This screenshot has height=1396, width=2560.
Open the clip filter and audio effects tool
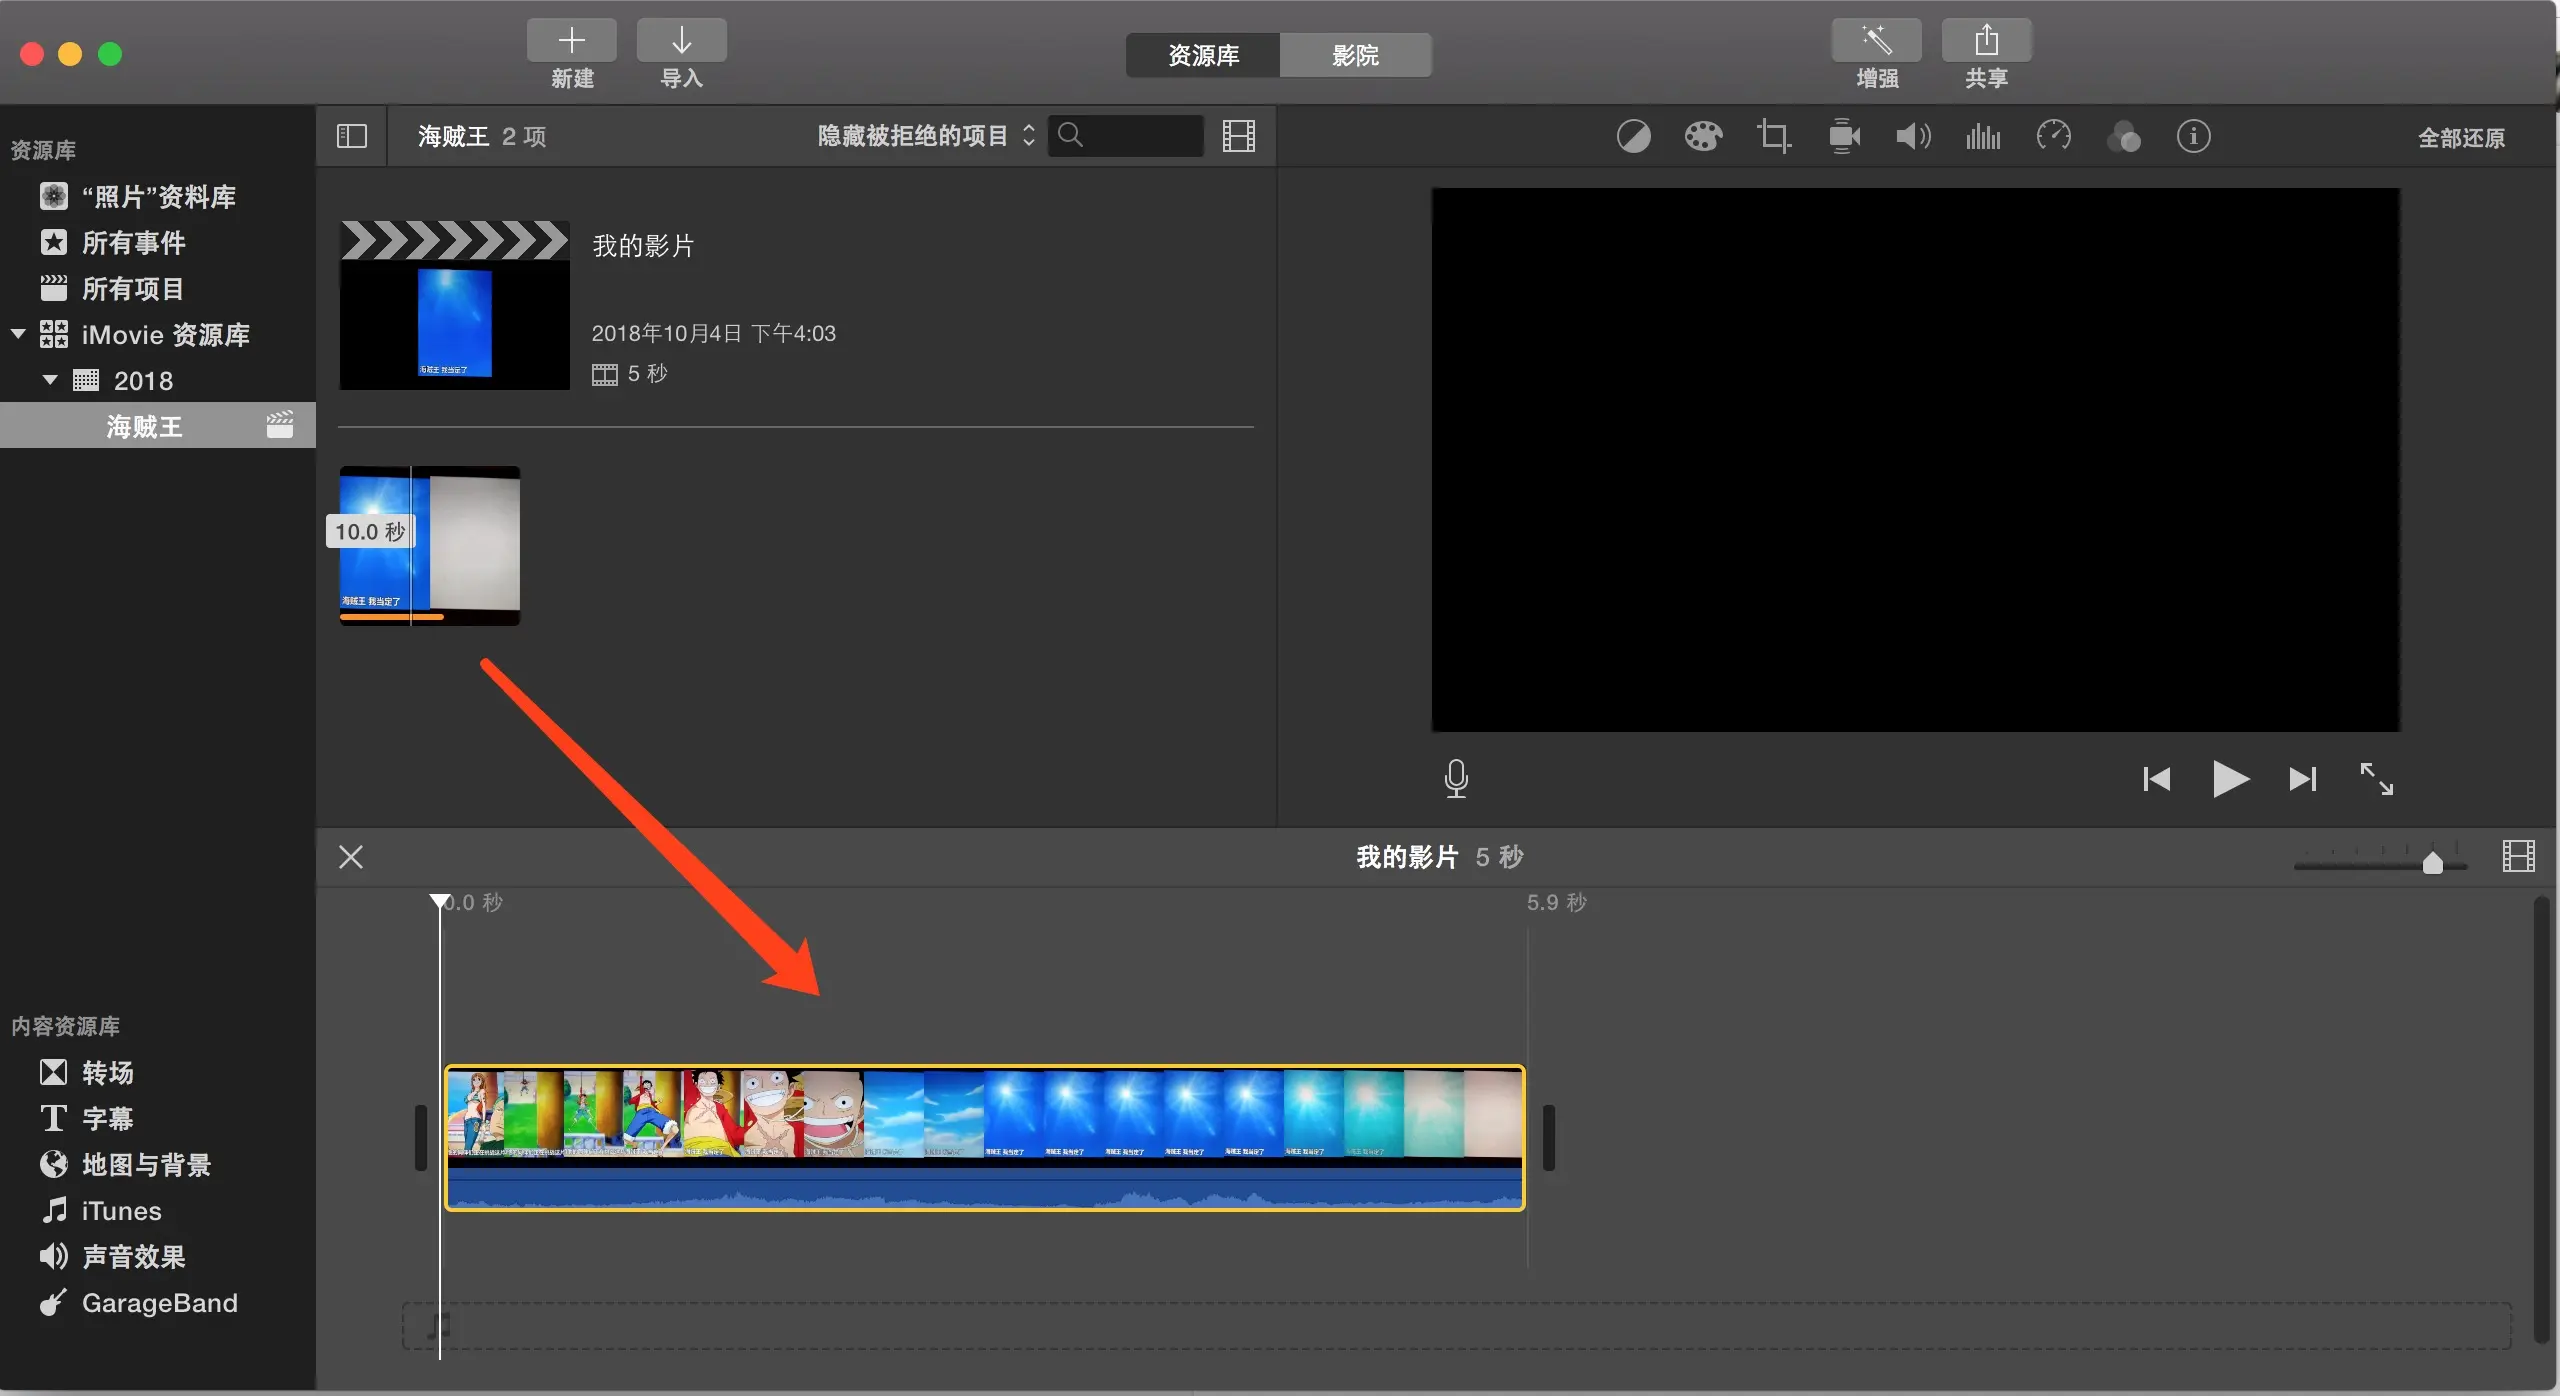coord(2124,136)
